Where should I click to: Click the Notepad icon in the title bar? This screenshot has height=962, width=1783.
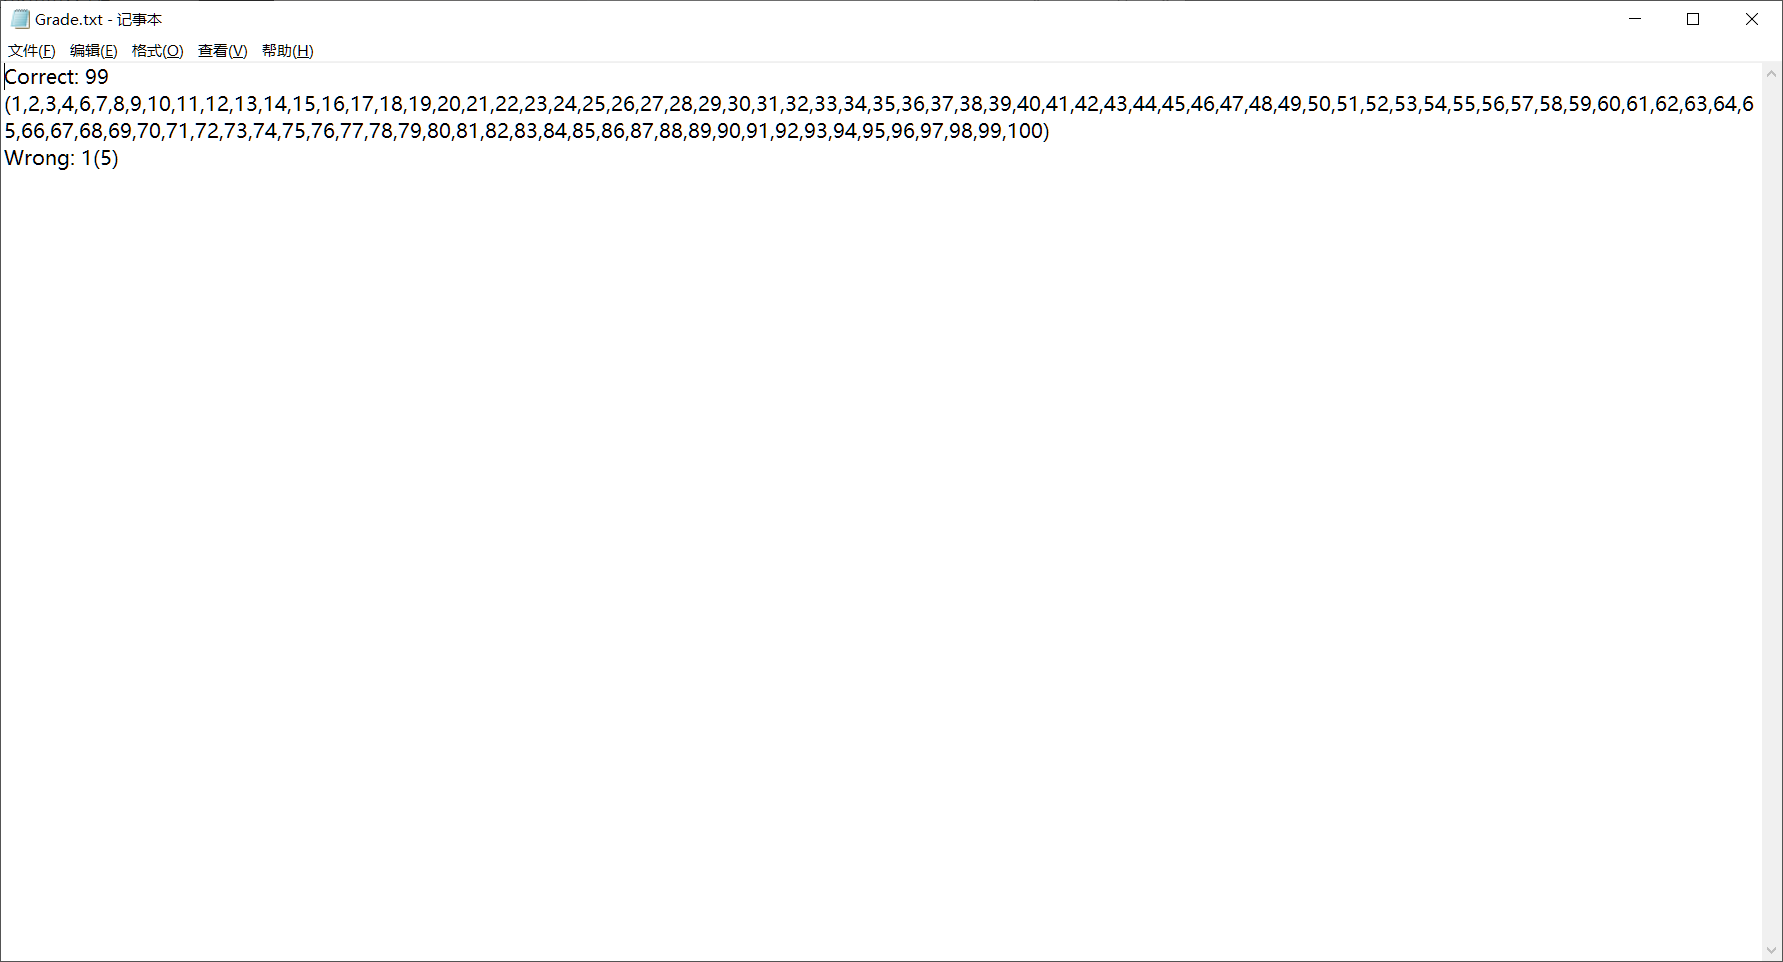pyautogui.click(x=20, y=19)
